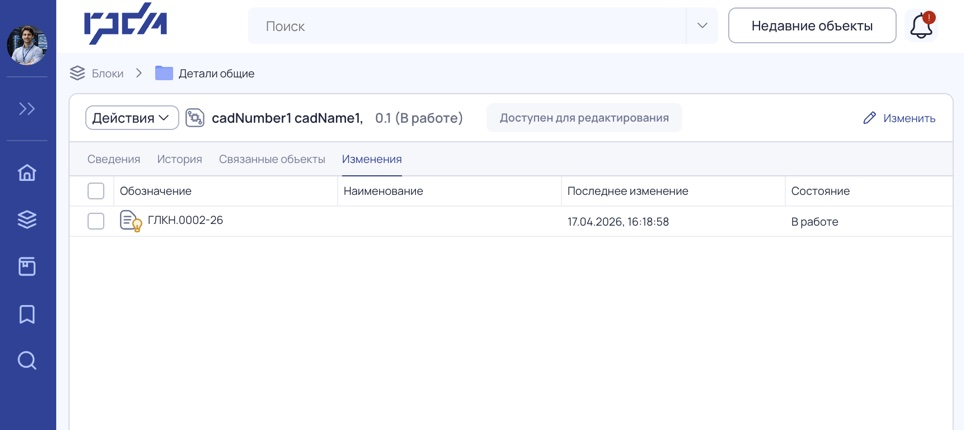Expand the search options dropdown arrow

[x=702, y=26]
